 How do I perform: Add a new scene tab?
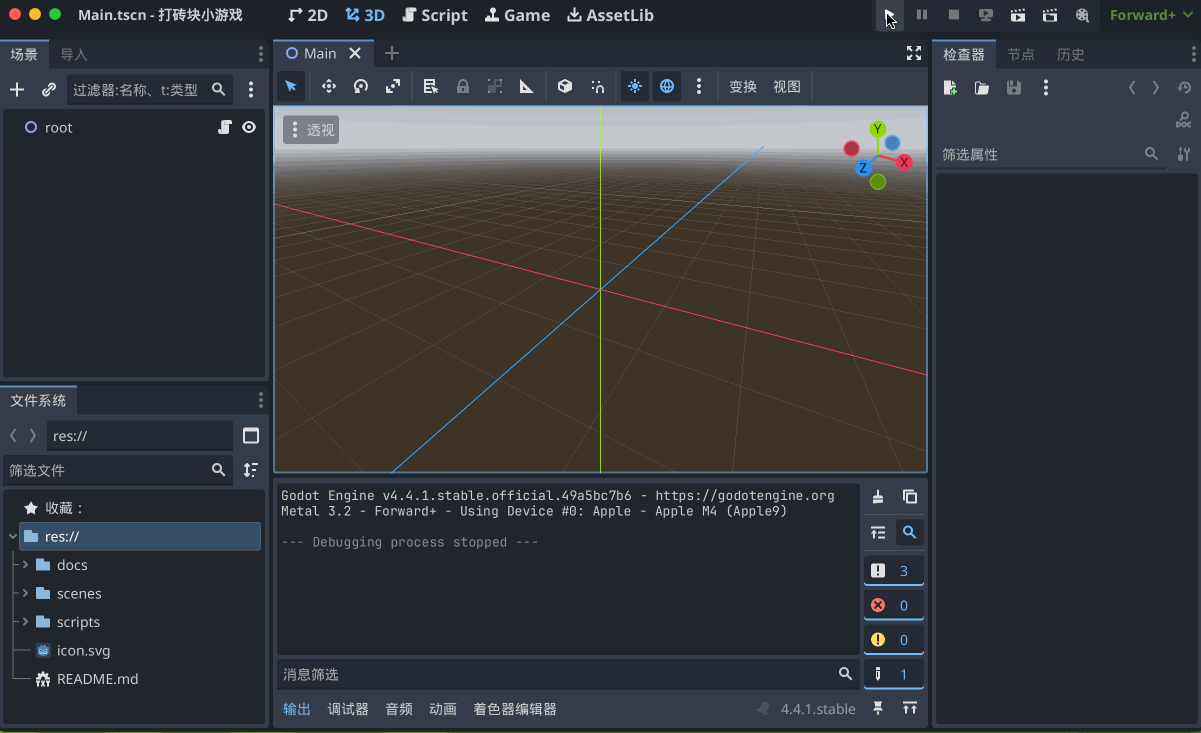point(391,54)
